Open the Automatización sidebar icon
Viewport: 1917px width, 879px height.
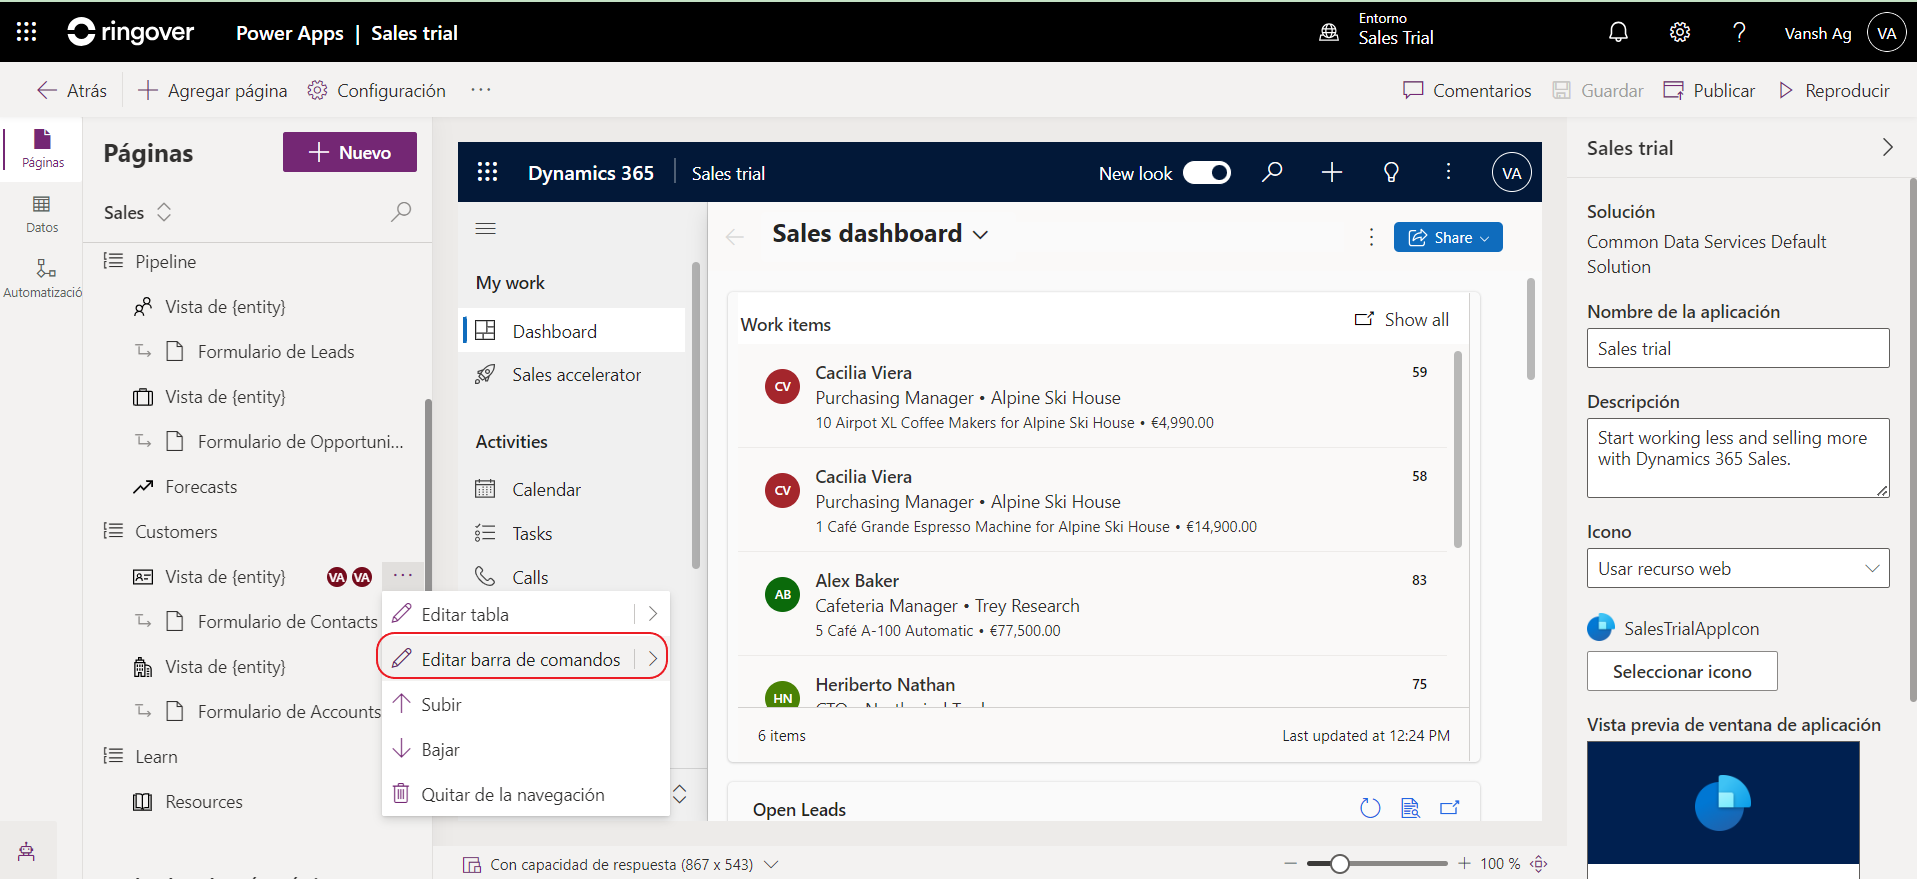[x=42, y=279]
